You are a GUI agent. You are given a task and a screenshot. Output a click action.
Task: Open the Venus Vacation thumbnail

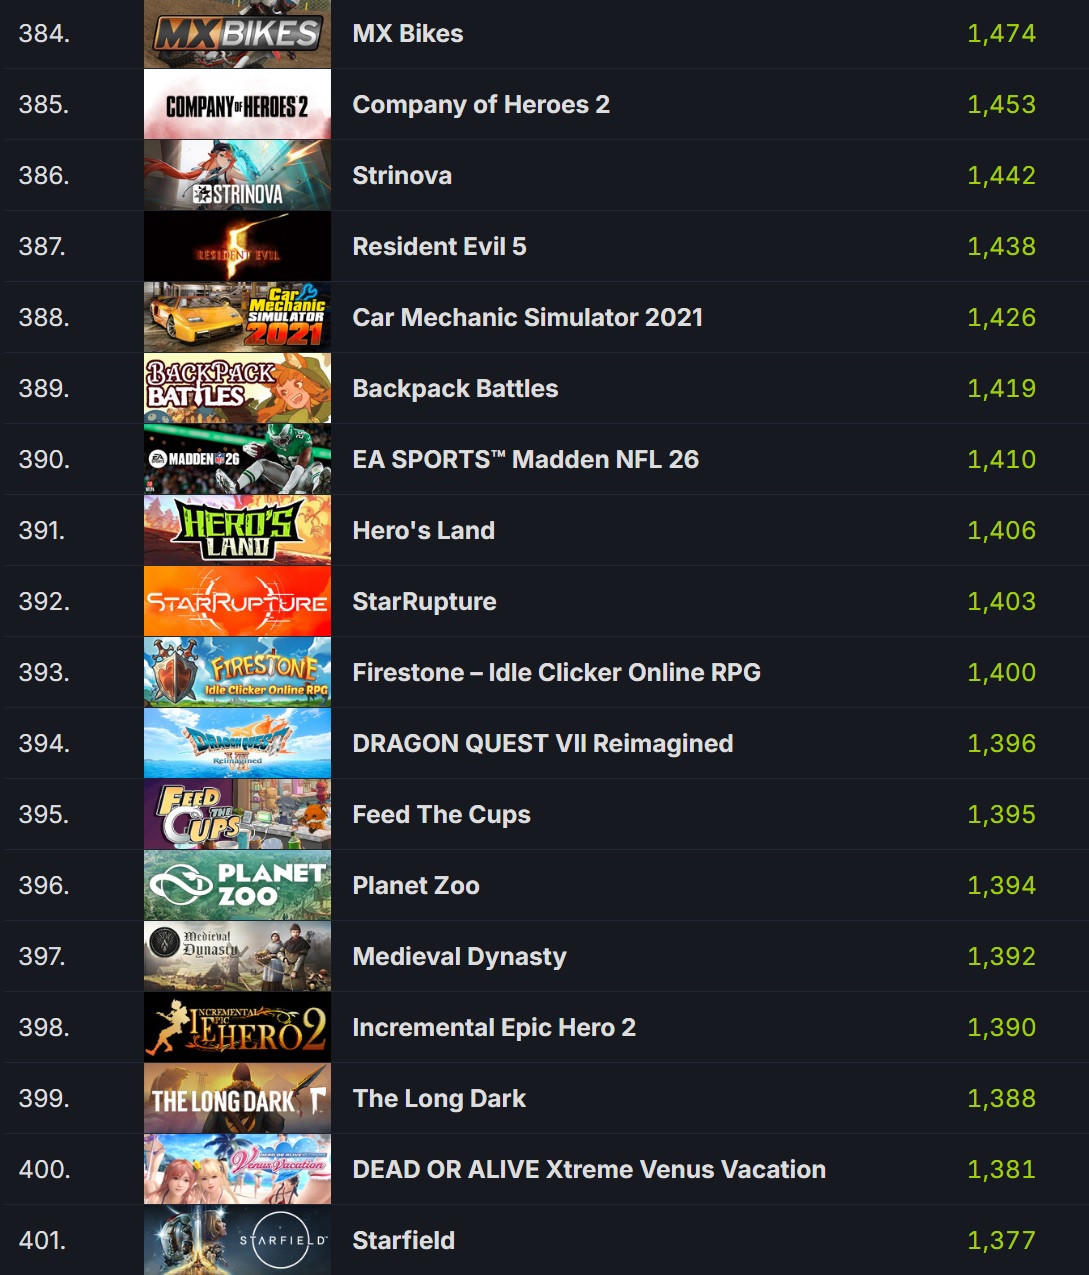point(237,1170)
